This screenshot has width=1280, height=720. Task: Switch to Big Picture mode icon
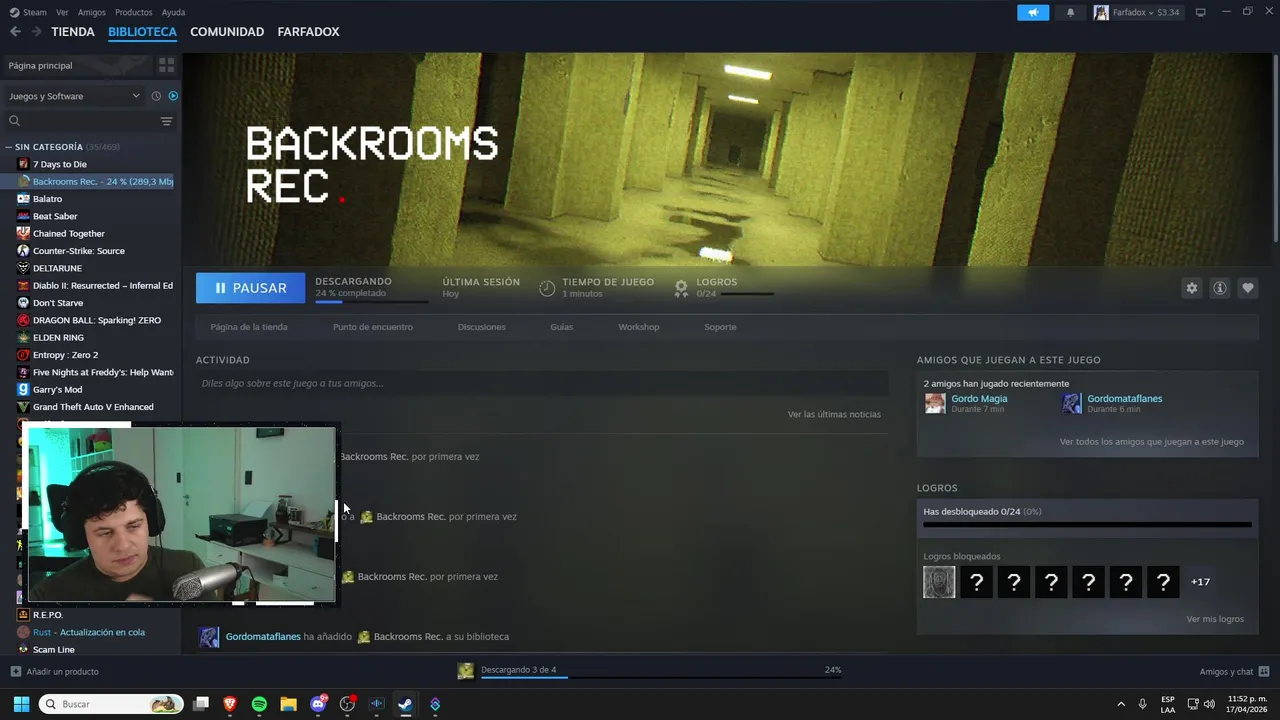[x=1201, y=12]
